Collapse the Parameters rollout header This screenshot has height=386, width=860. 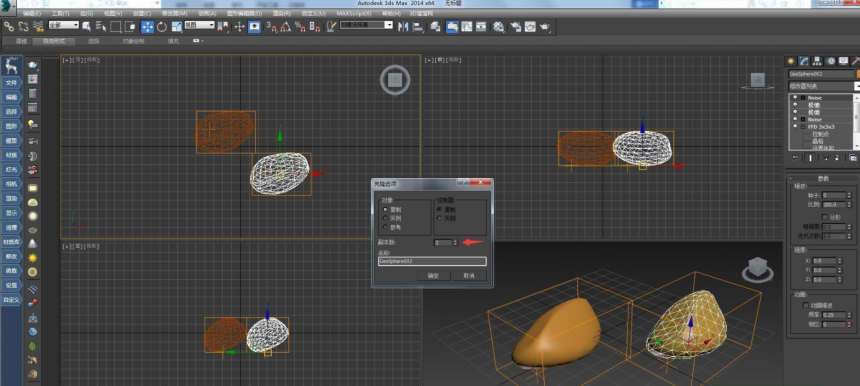[x=823, y=178]
